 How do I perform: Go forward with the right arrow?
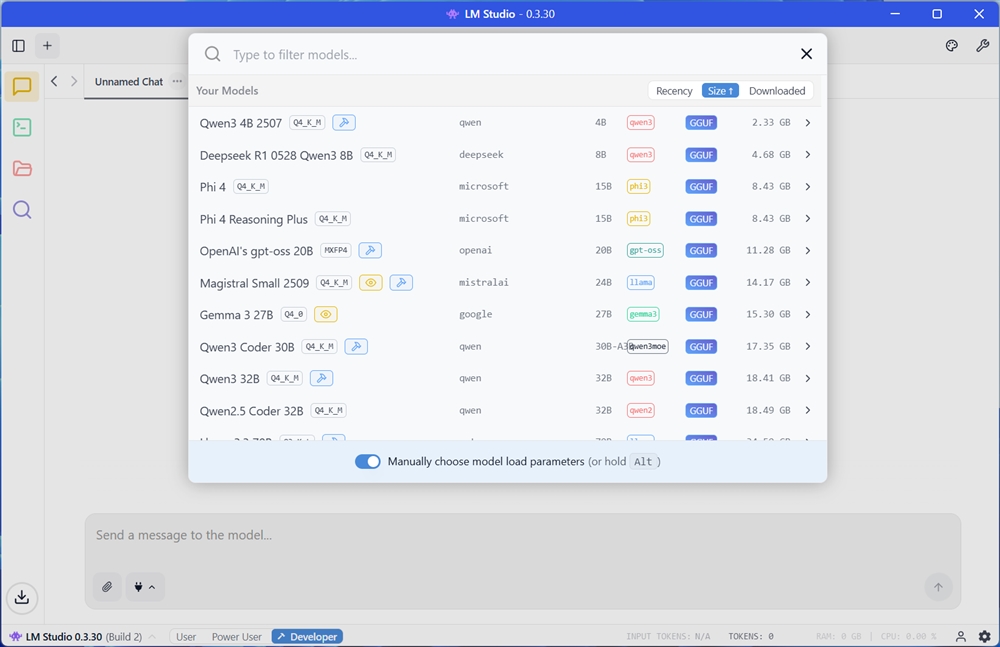74,81
